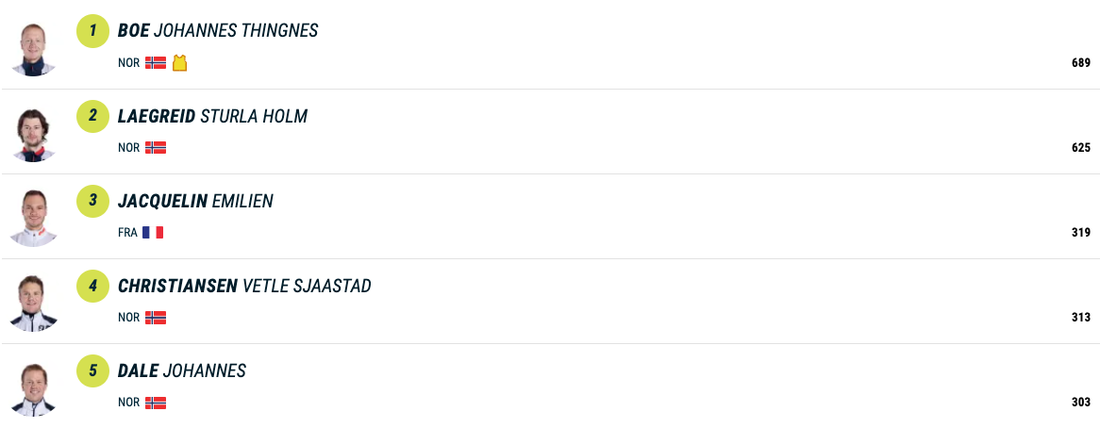Screen dimensions: 1100x428
Task: Open LAEGREID Sturla Holm profile link
Action: pyautogui.click(x=212, y=116)
